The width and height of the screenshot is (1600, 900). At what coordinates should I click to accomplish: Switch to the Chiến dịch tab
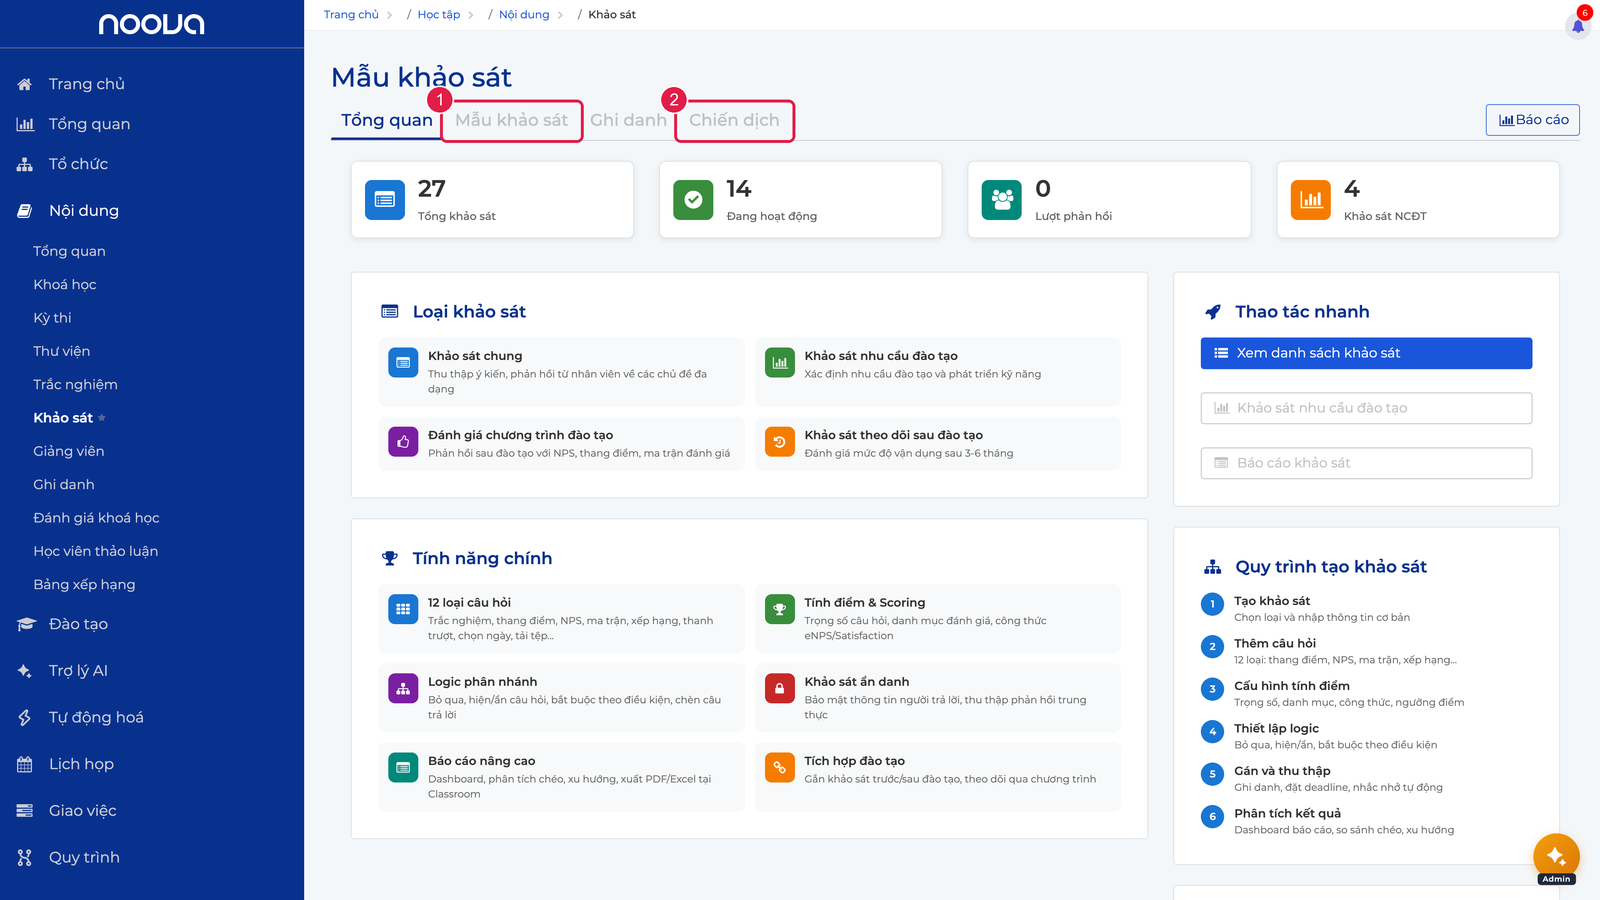(734, 120)
